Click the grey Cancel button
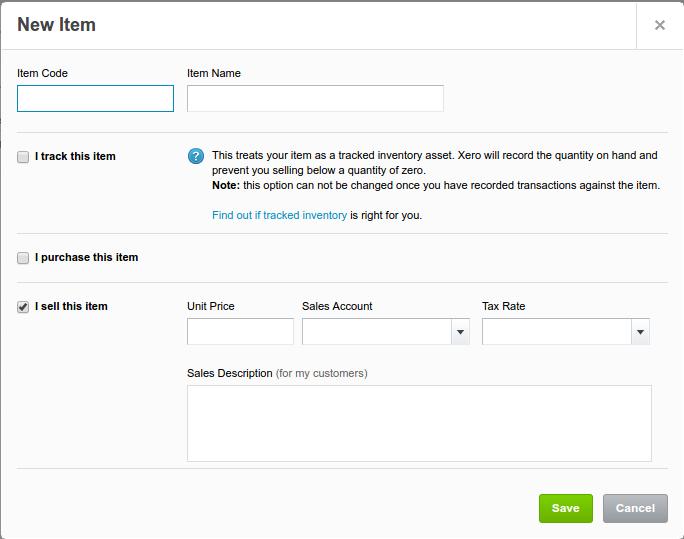The image size is (684, 539). pos(635,508)
